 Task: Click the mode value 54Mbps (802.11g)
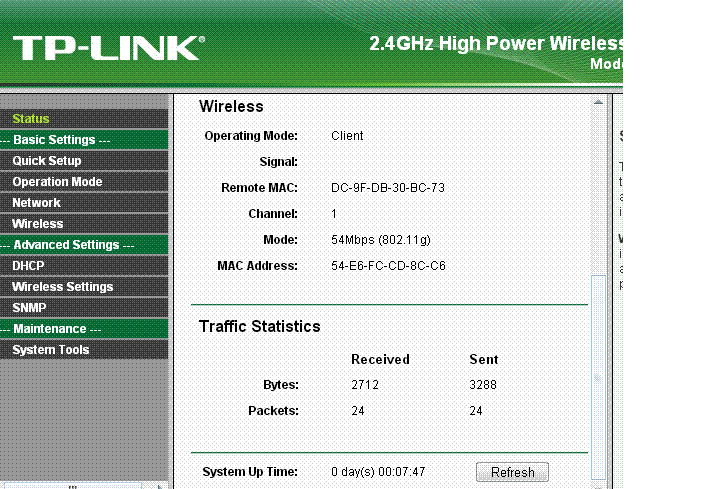coord(381,240)
